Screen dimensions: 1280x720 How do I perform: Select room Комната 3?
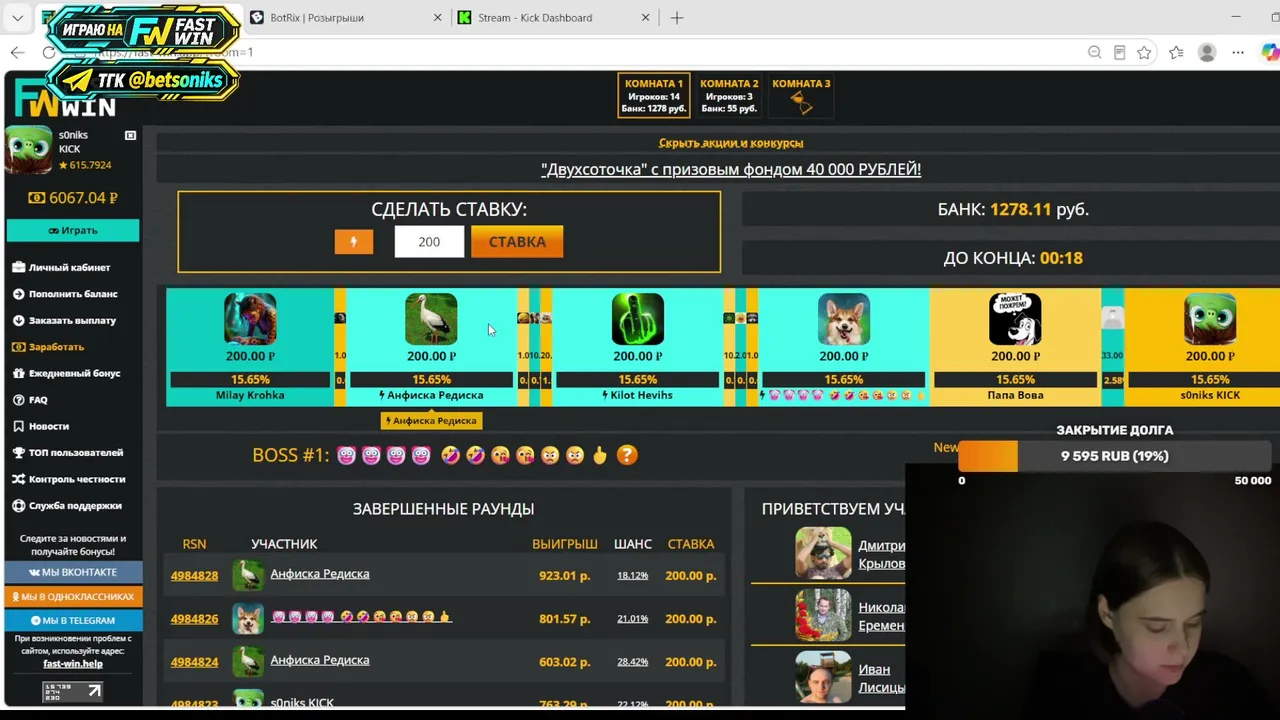pos(801,96)
